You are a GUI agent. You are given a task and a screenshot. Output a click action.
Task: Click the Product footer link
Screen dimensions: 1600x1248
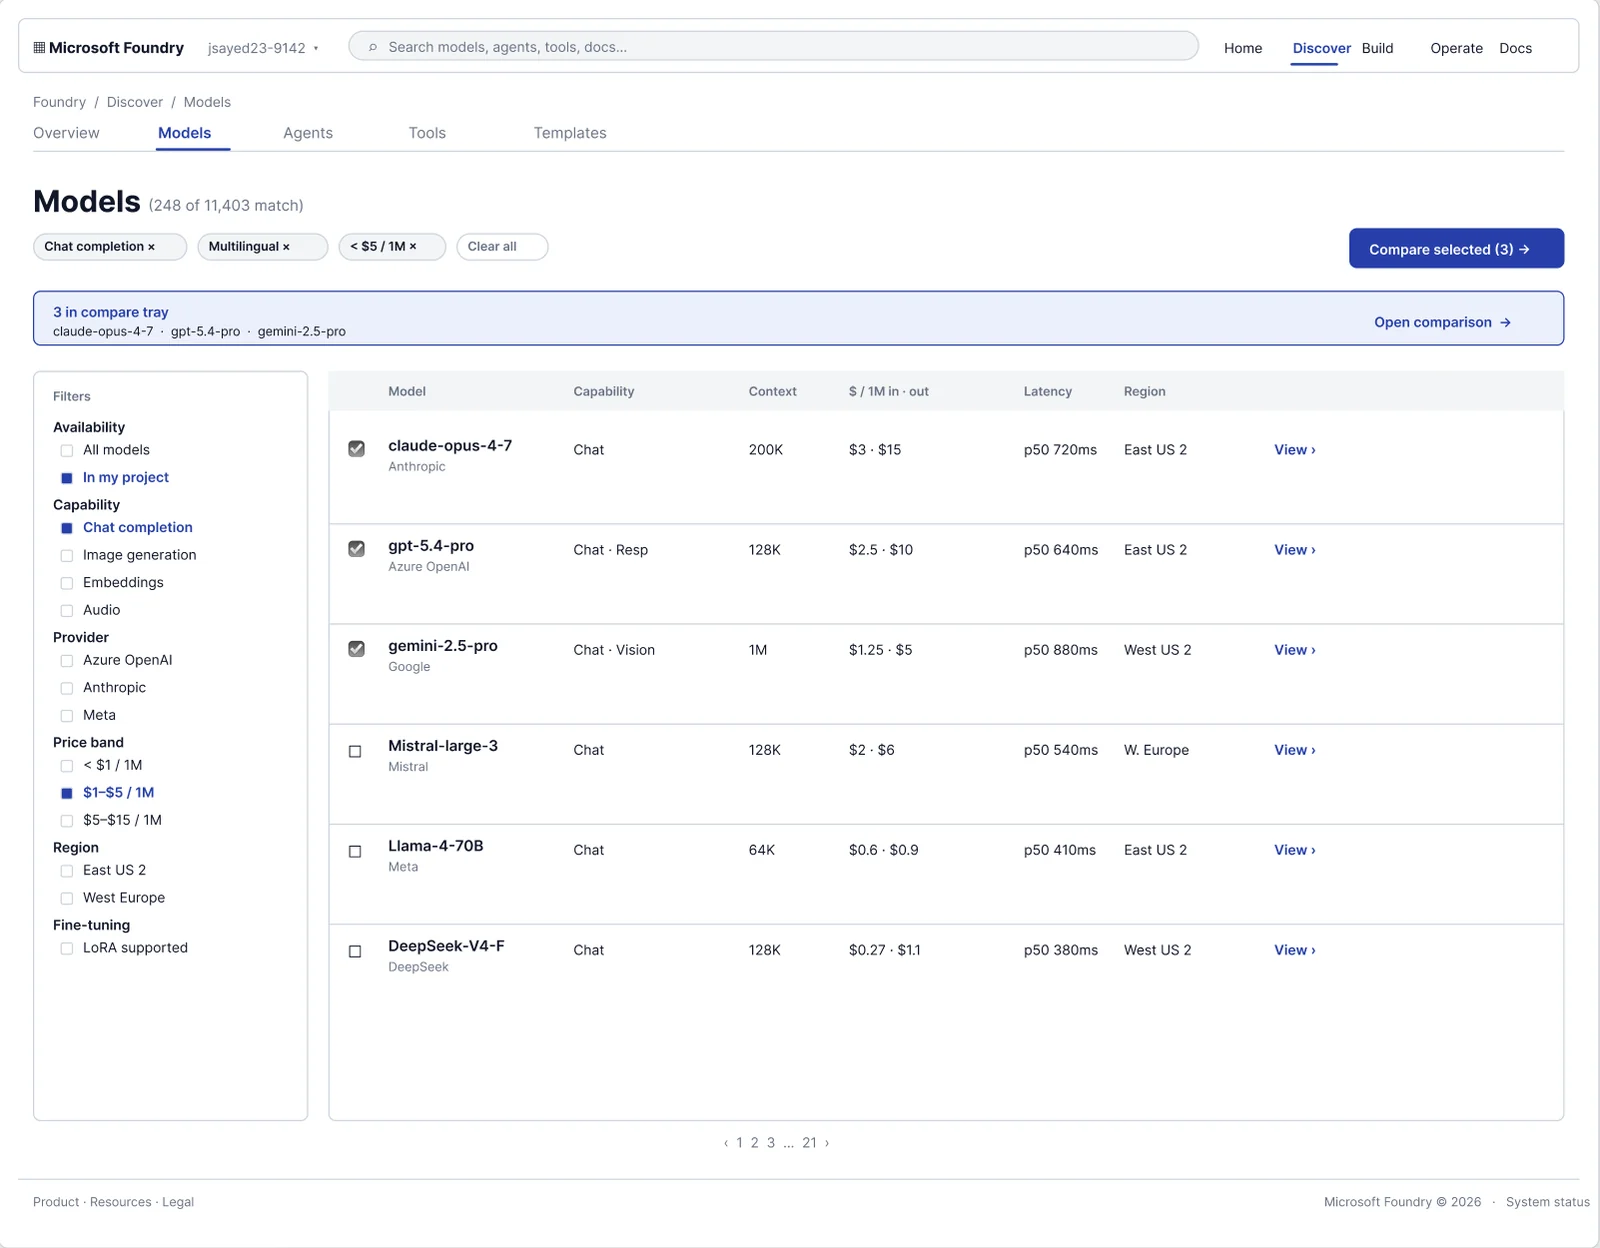coord(56,1202)
